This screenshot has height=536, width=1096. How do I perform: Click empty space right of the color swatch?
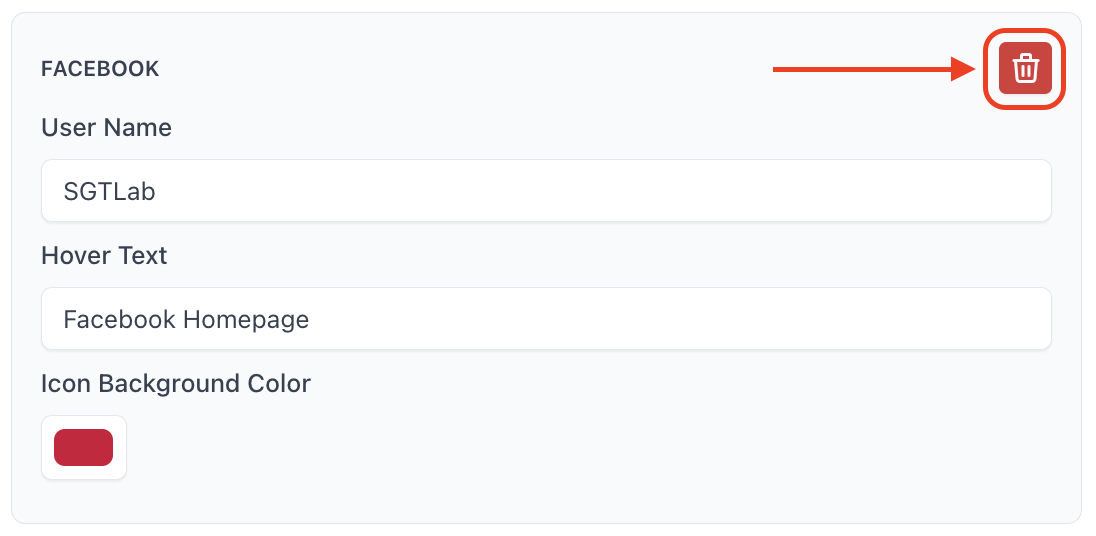click(x=500, y=447)
